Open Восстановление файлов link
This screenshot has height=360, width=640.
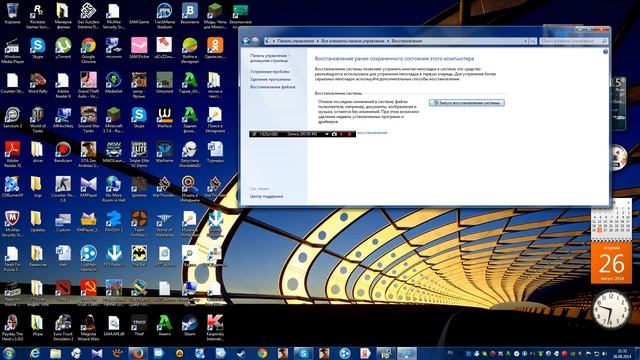click(273, 87)
